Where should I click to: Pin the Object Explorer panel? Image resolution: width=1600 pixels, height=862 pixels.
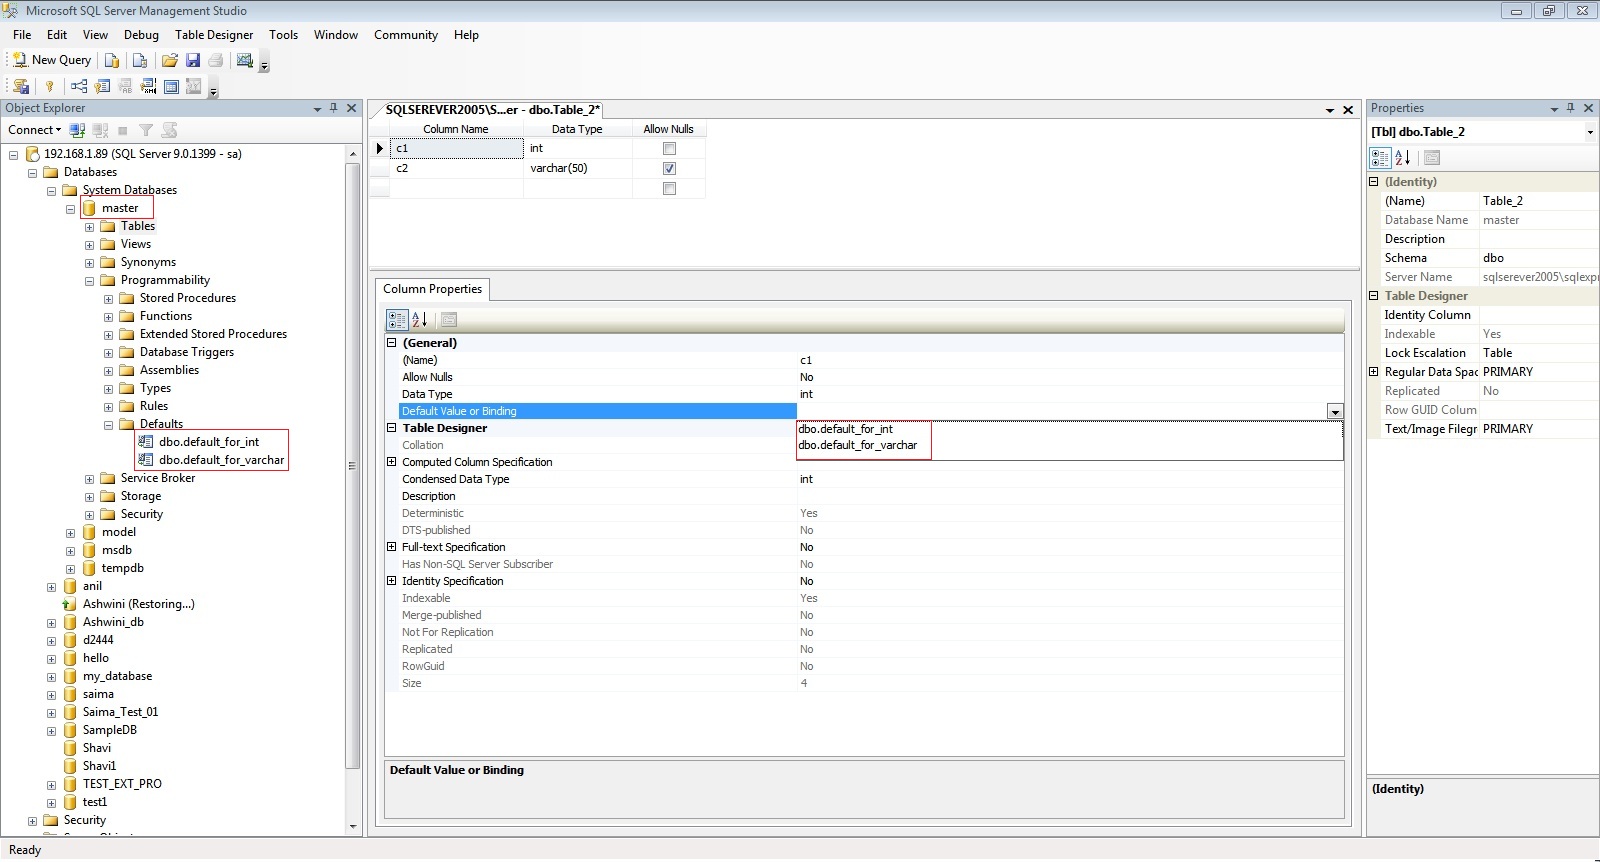click(x=334, y=108)
